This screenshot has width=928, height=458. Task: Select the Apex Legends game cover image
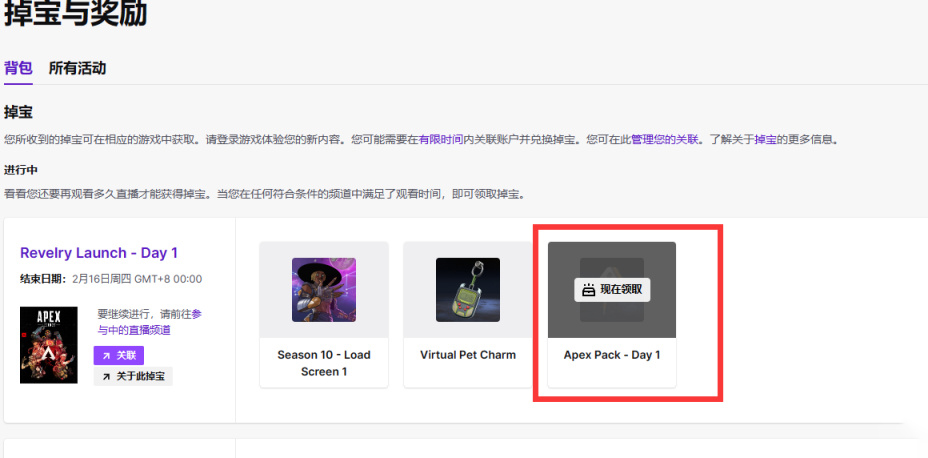[49, 345]
